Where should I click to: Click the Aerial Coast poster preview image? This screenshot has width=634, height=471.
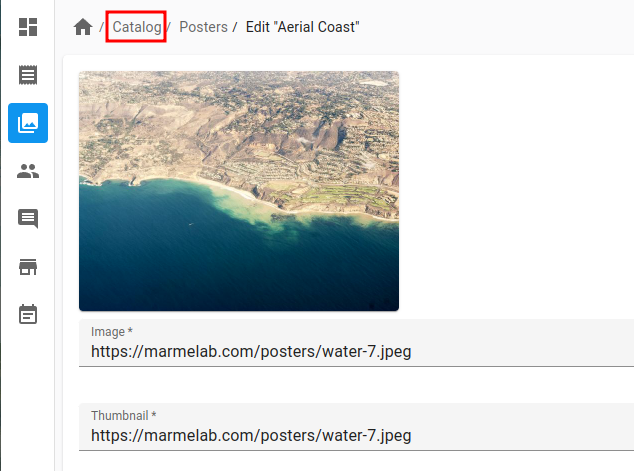[239, 191]
